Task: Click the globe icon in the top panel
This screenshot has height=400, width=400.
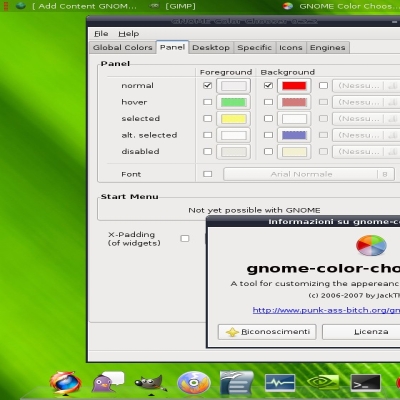Action: pos(21,6)
